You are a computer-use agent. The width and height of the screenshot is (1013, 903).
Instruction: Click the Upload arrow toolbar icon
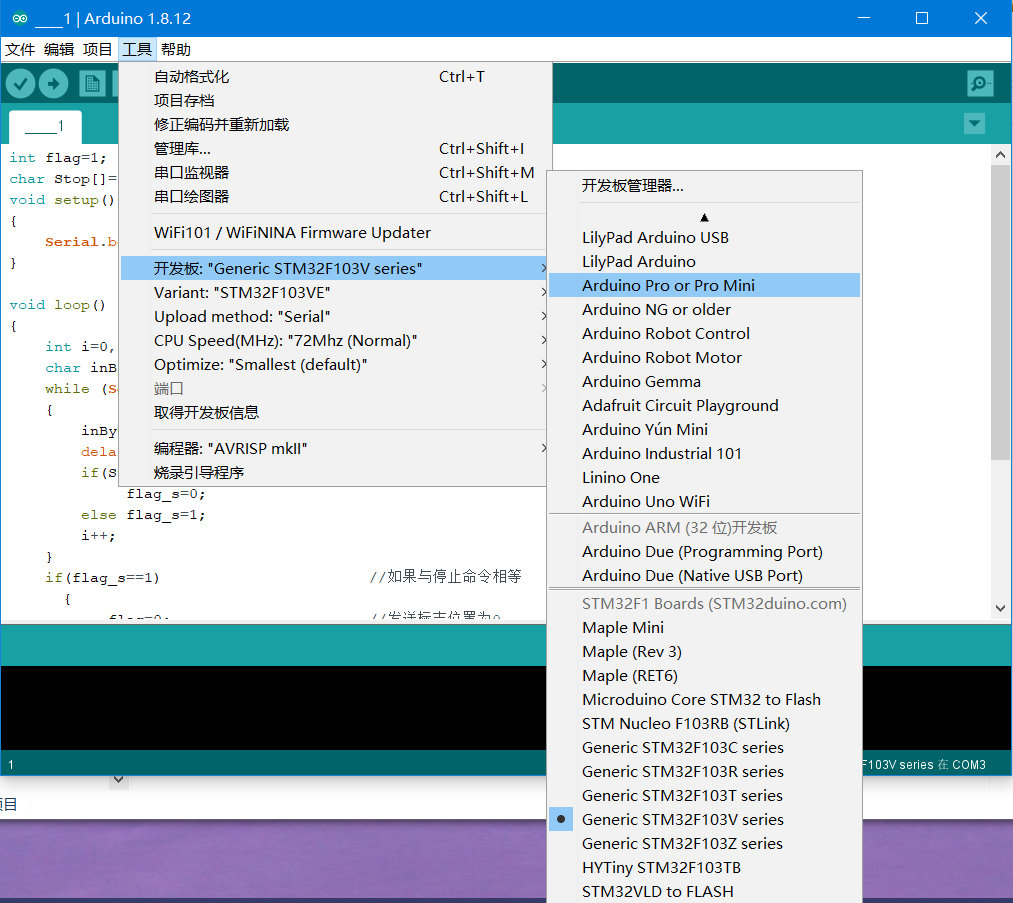click(x=54, y=83)
